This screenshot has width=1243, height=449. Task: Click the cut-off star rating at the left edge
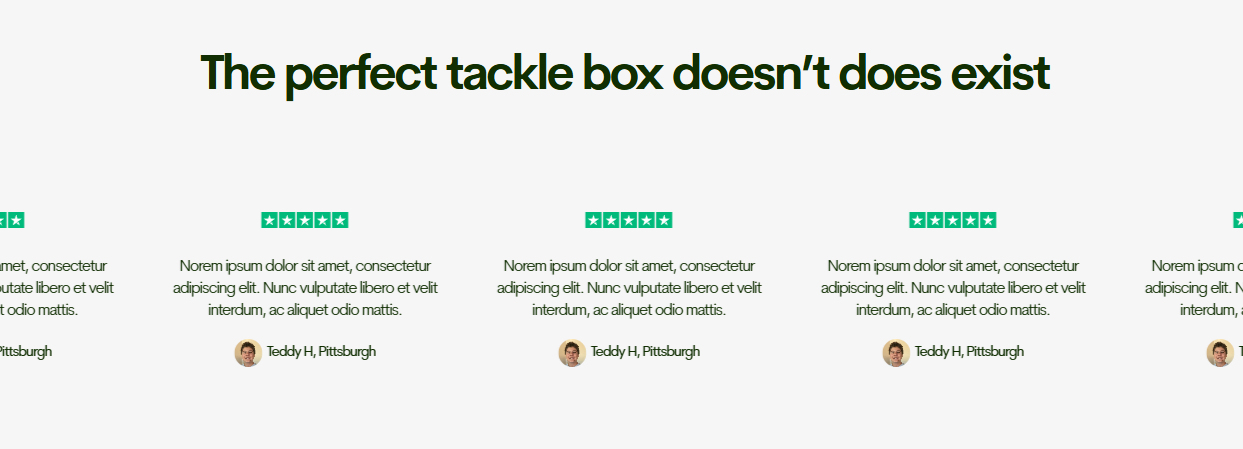point(12,220)
